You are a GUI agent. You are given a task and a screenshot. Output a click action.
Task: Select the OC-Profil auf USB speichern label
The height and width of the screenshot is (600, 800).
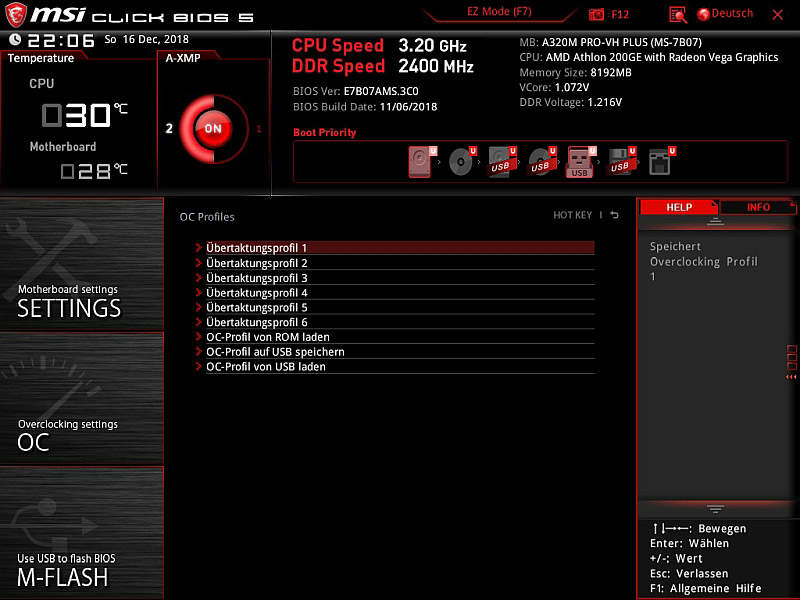coord(276,352)
